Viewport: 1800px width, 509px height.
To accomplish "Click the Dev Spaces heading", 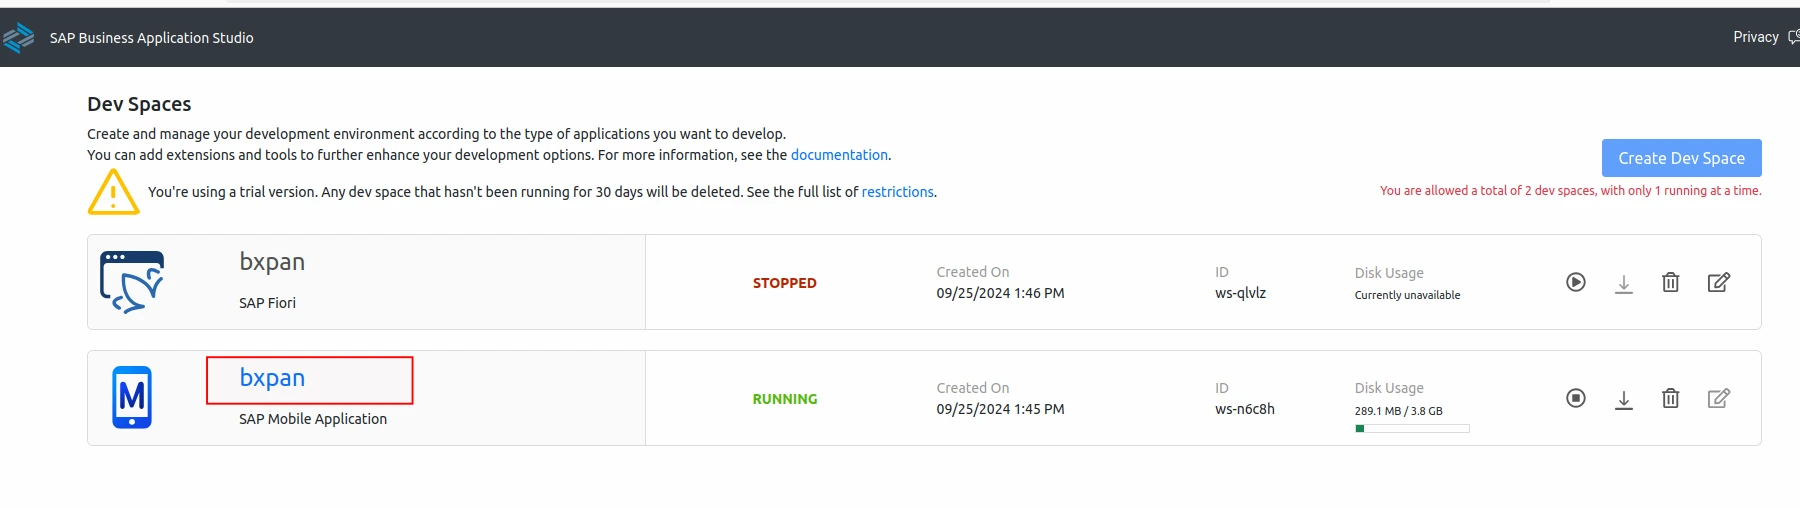I will [139, 104].
